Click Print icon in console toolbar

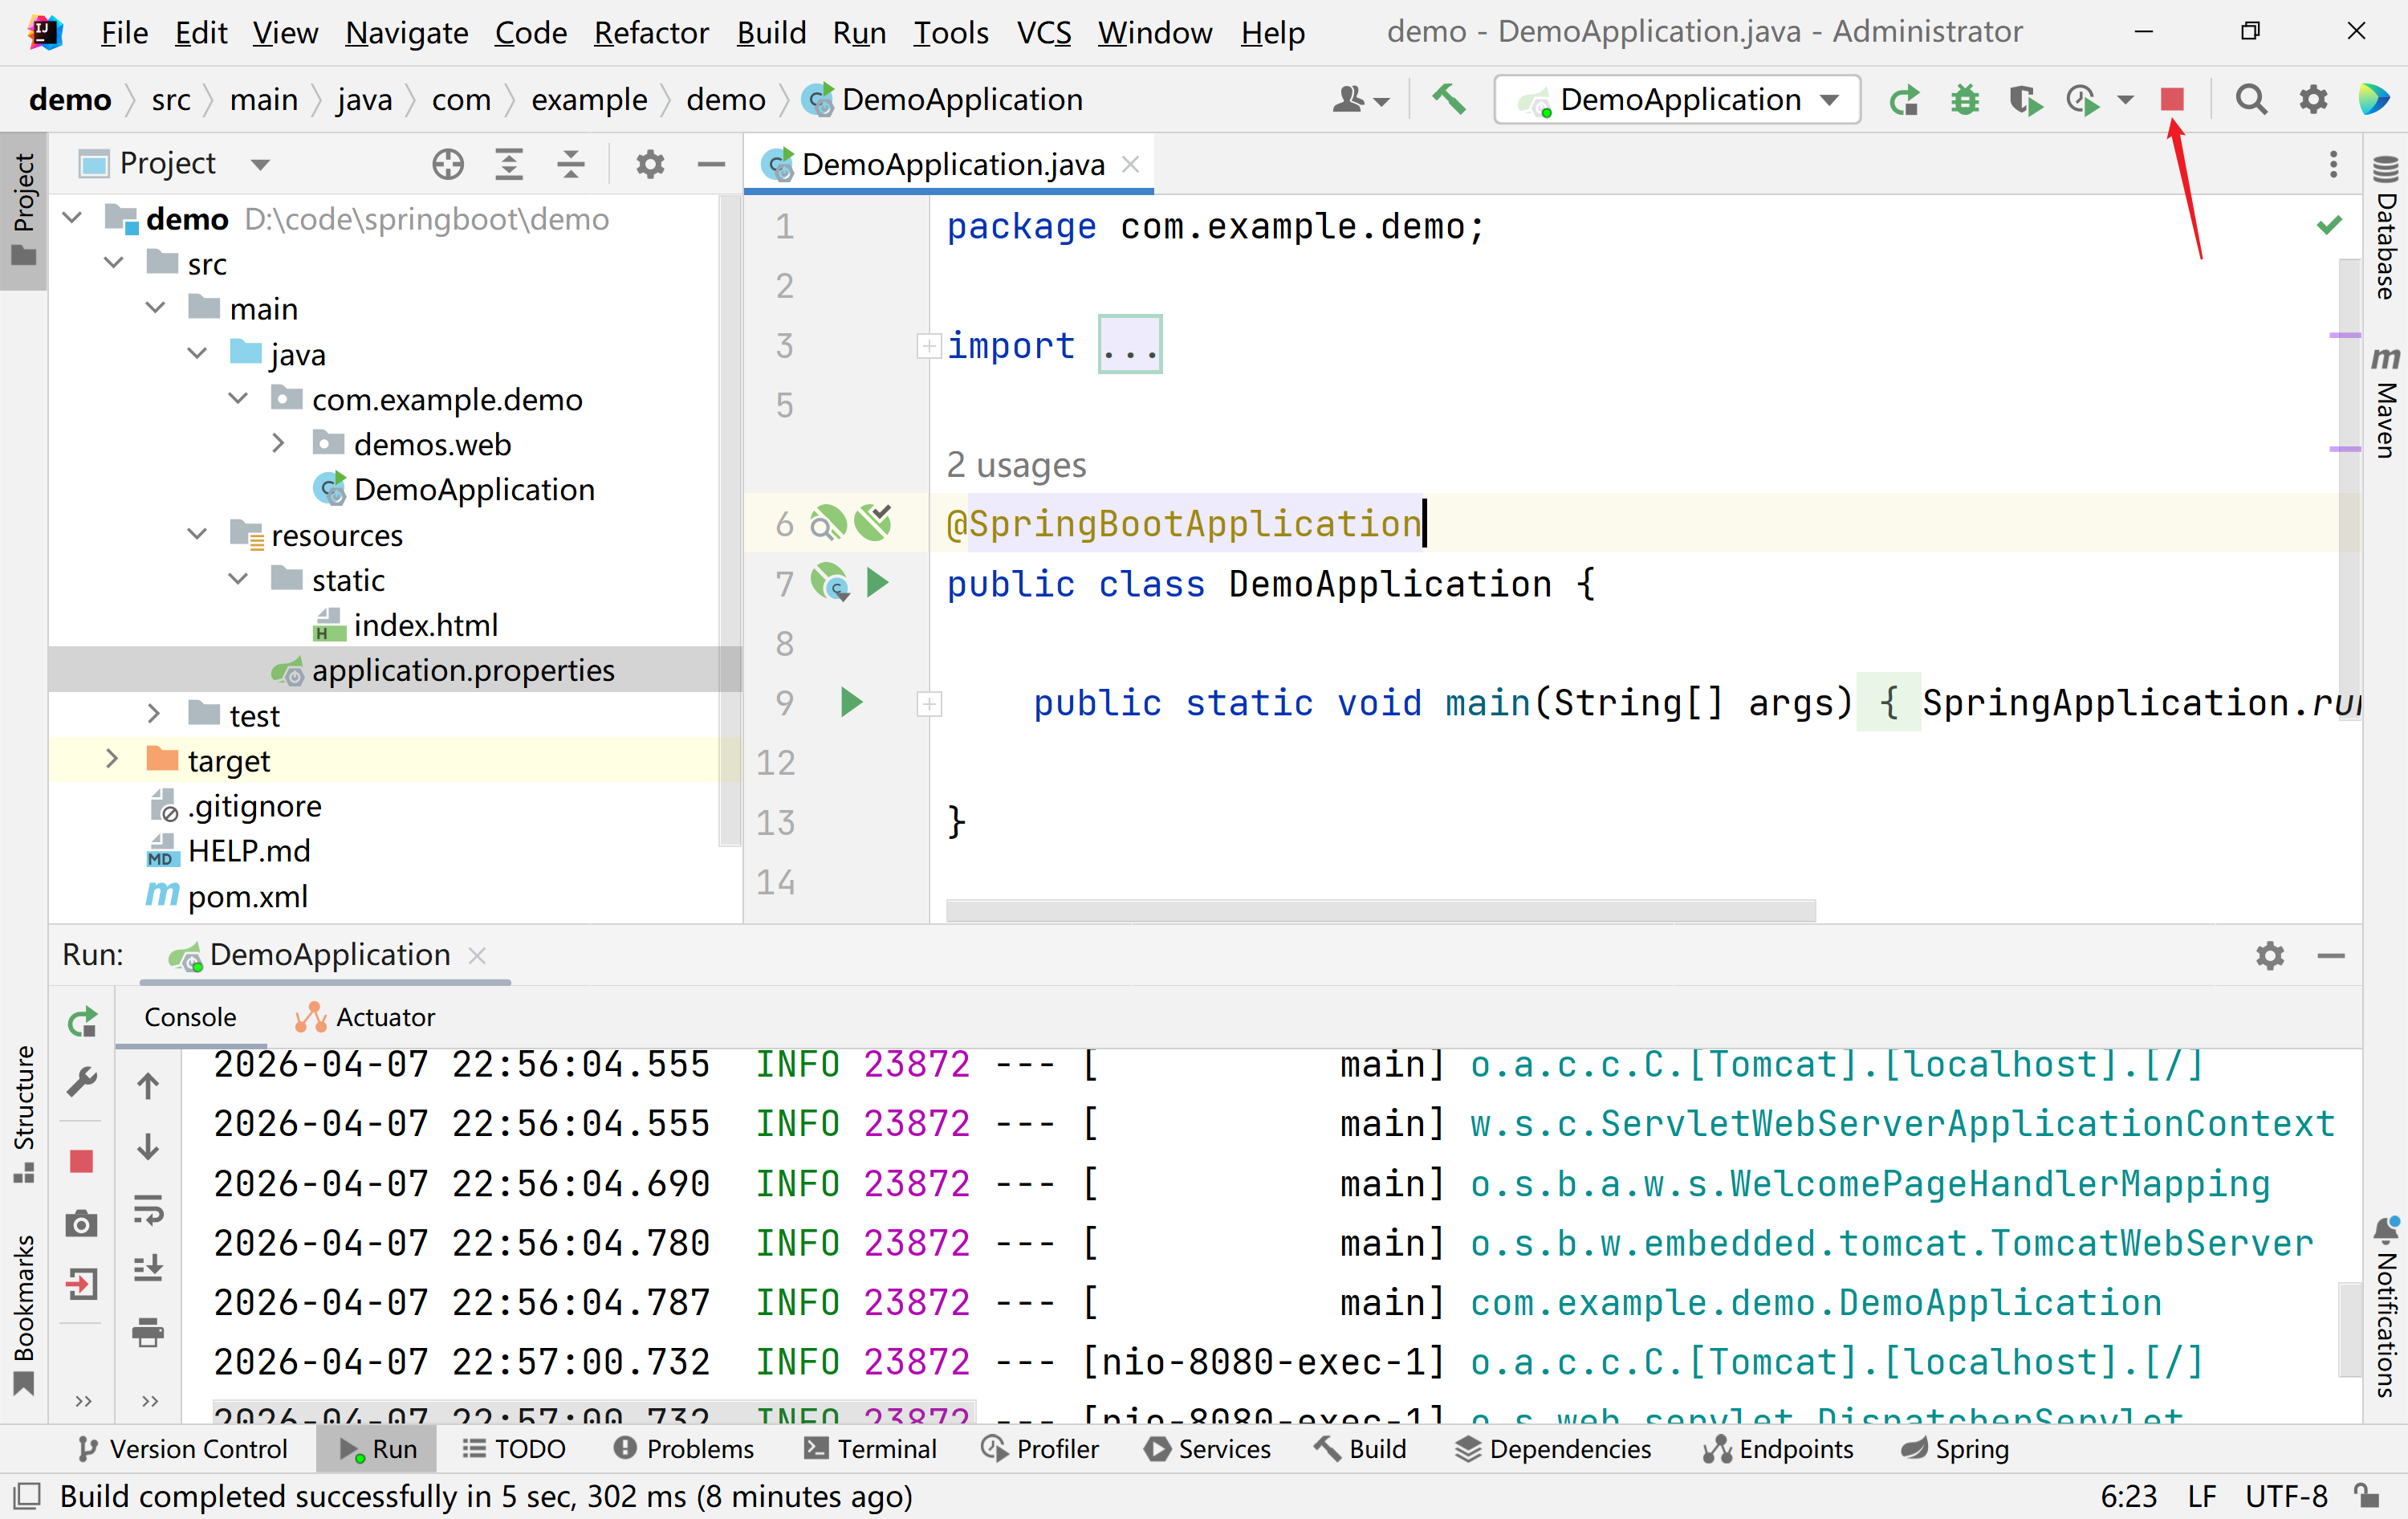click(148, 1331)
